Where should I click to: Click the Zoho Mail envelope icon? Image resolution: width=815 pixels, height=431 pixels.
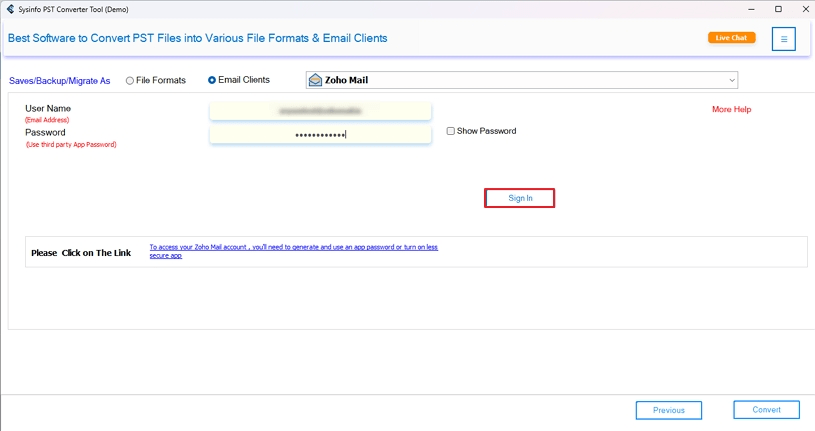[315, 80]
